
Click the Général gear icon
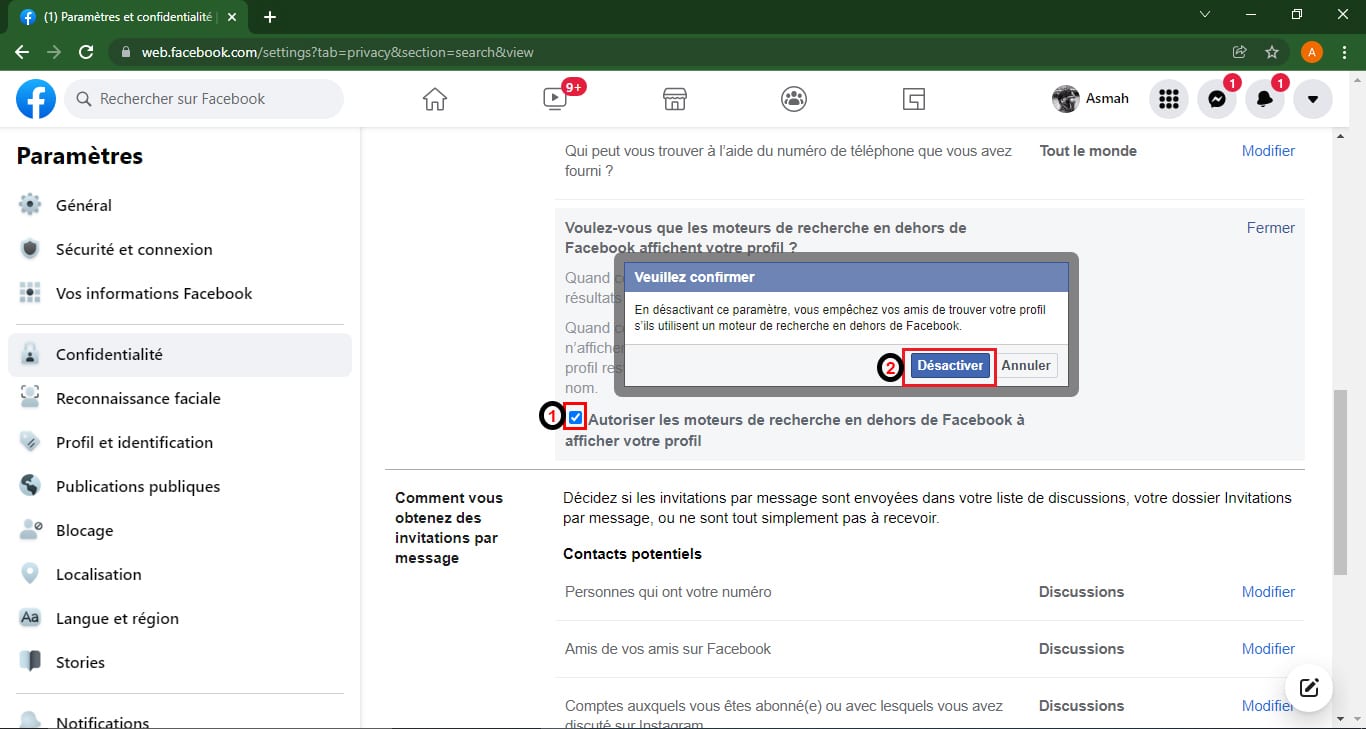pyautogui.click(x=30, y=205)
